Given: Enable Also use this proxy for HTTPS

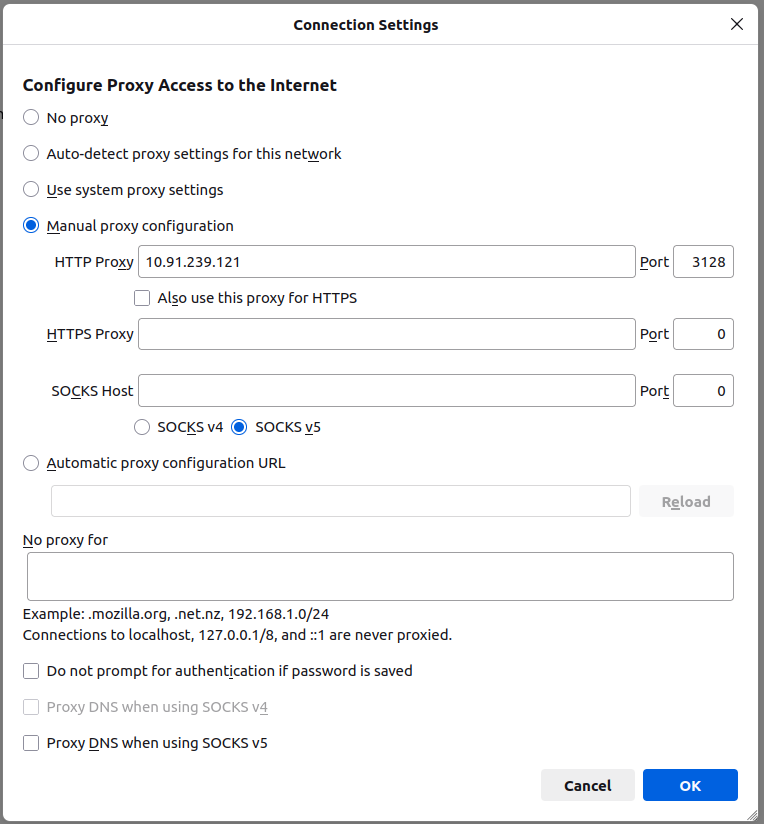Looking at the screenshot, I should tap(142, 298).
